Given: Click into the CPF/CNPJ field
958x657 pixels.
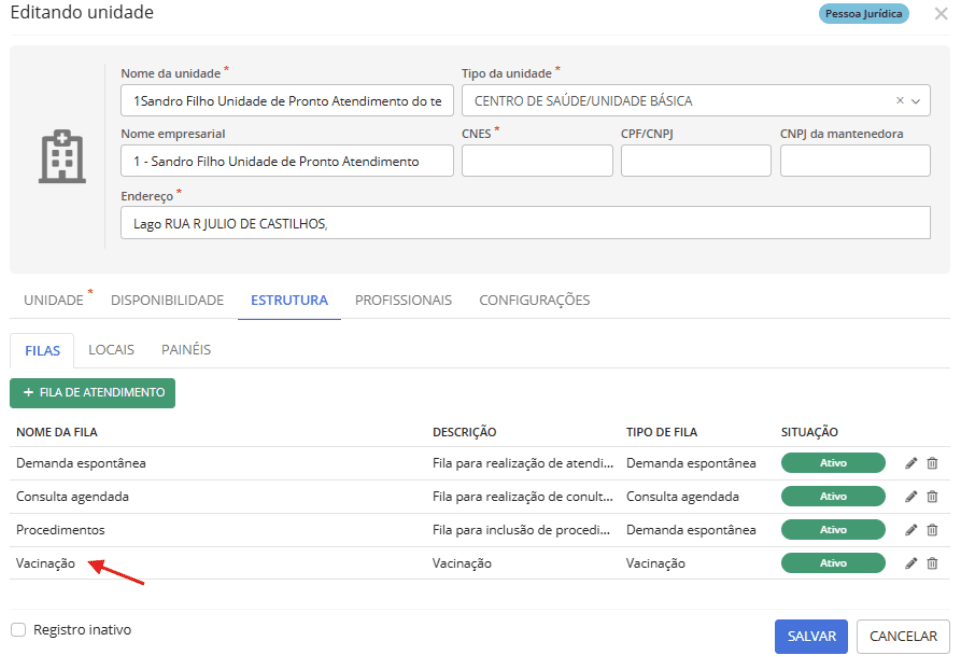Looking at the screenshot, I should coord(696,161).
